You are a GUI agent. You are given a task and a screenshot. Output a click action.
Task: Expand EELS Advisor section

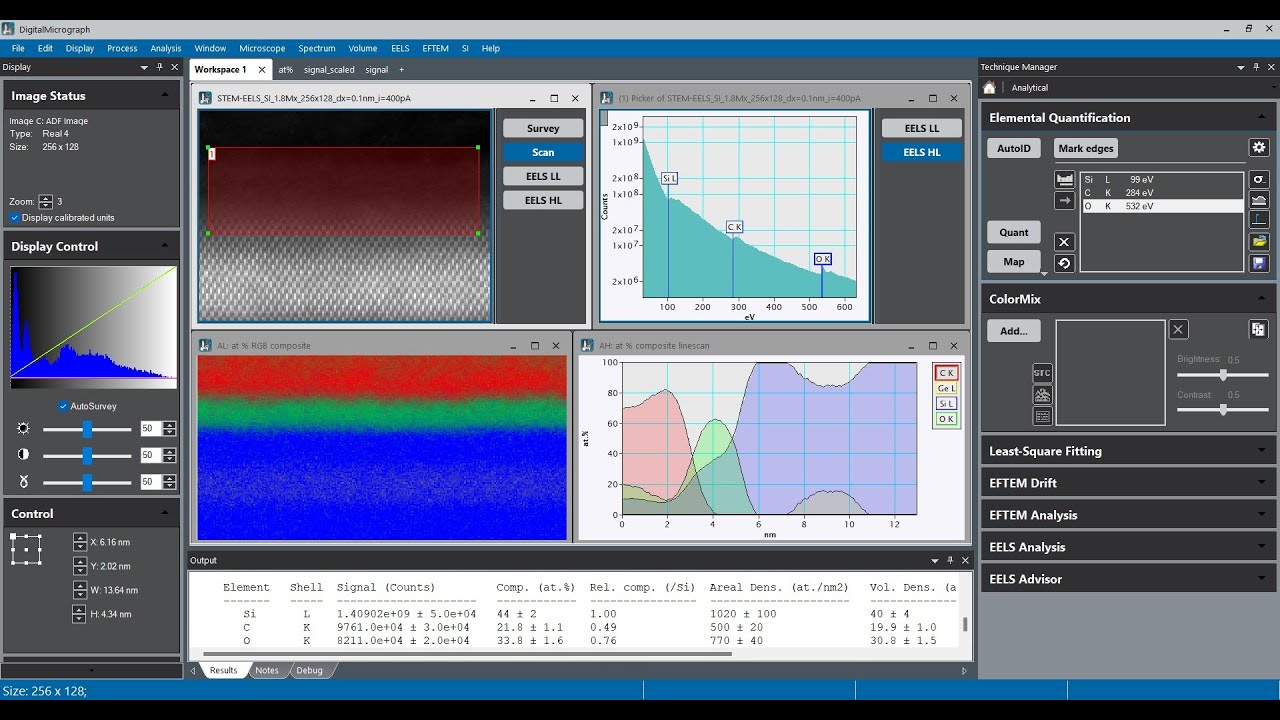(x=1128, y=579)
